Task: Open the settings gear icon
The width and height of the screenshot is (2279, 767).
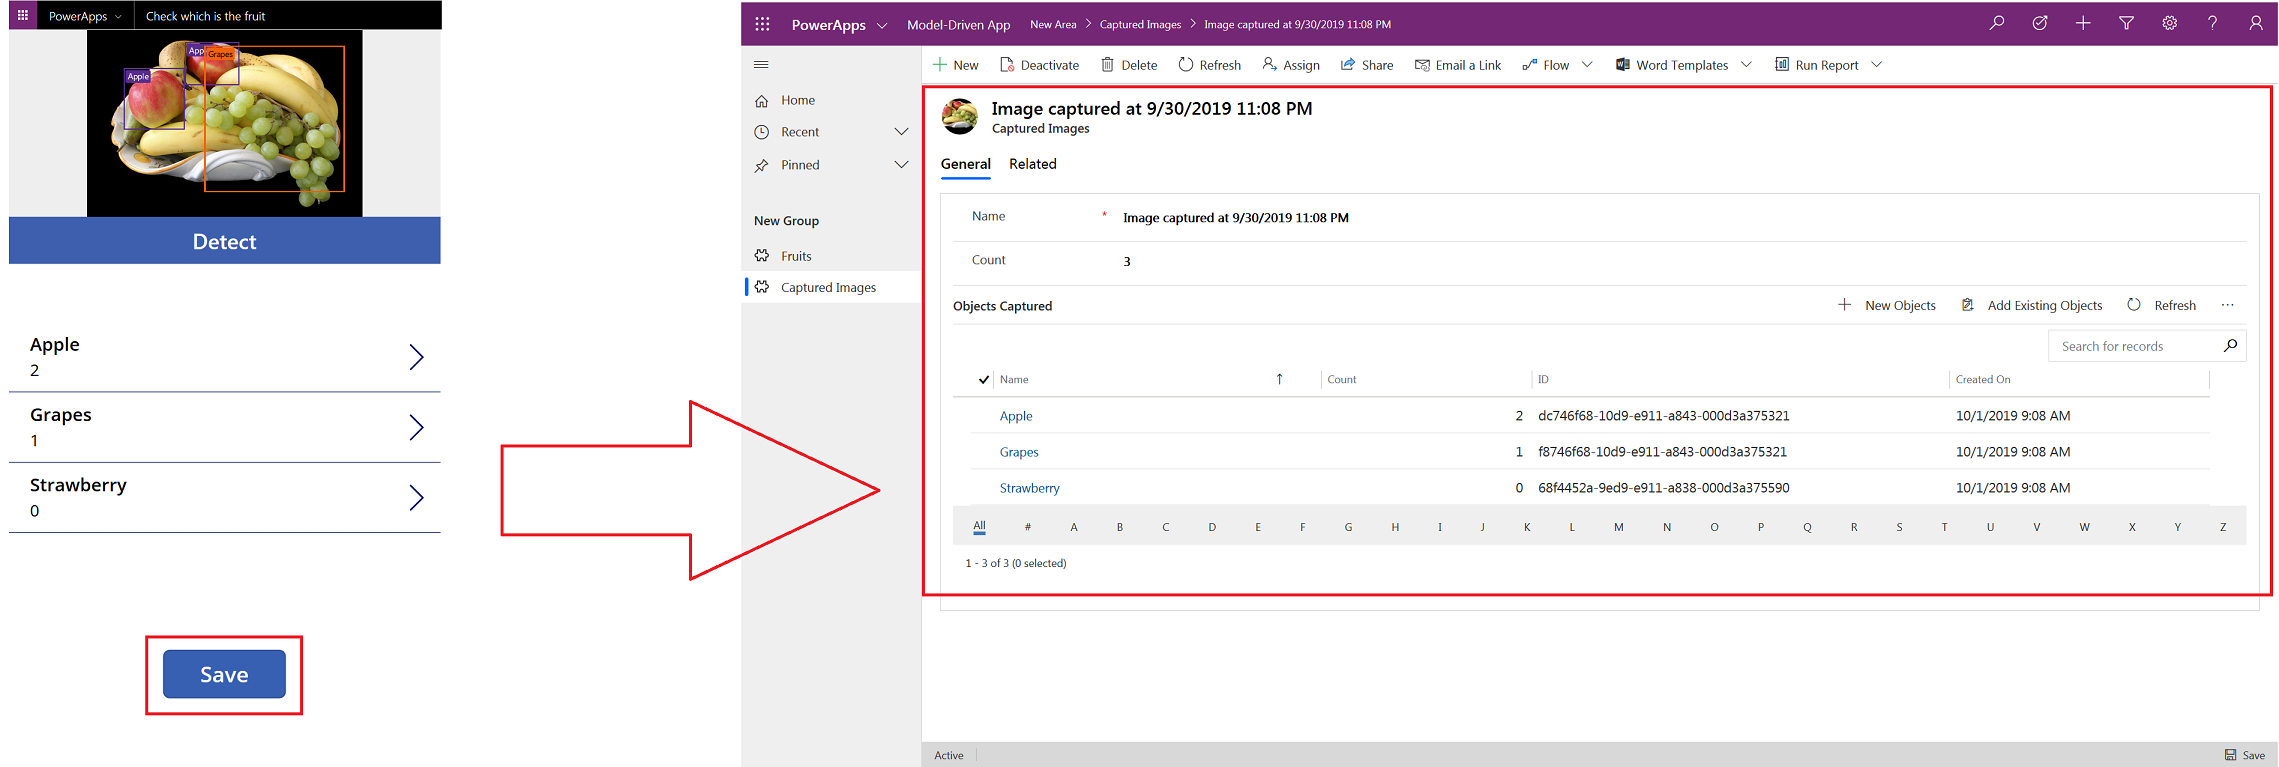Action: (x=2169, y=23)
